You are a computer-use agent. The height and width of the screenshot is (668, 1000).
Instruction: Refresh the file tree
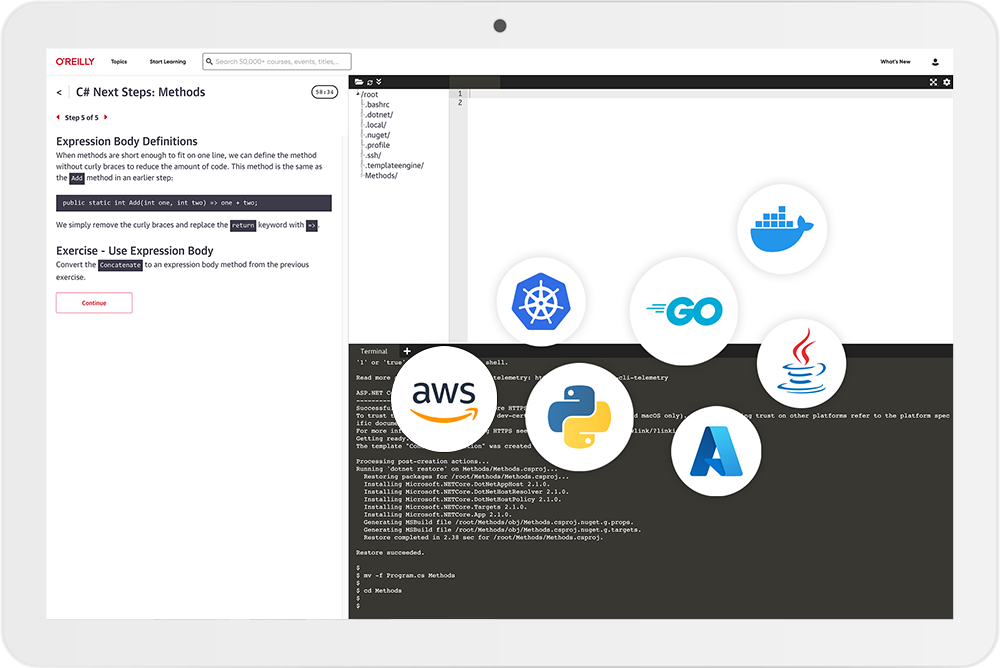point(369,82)
